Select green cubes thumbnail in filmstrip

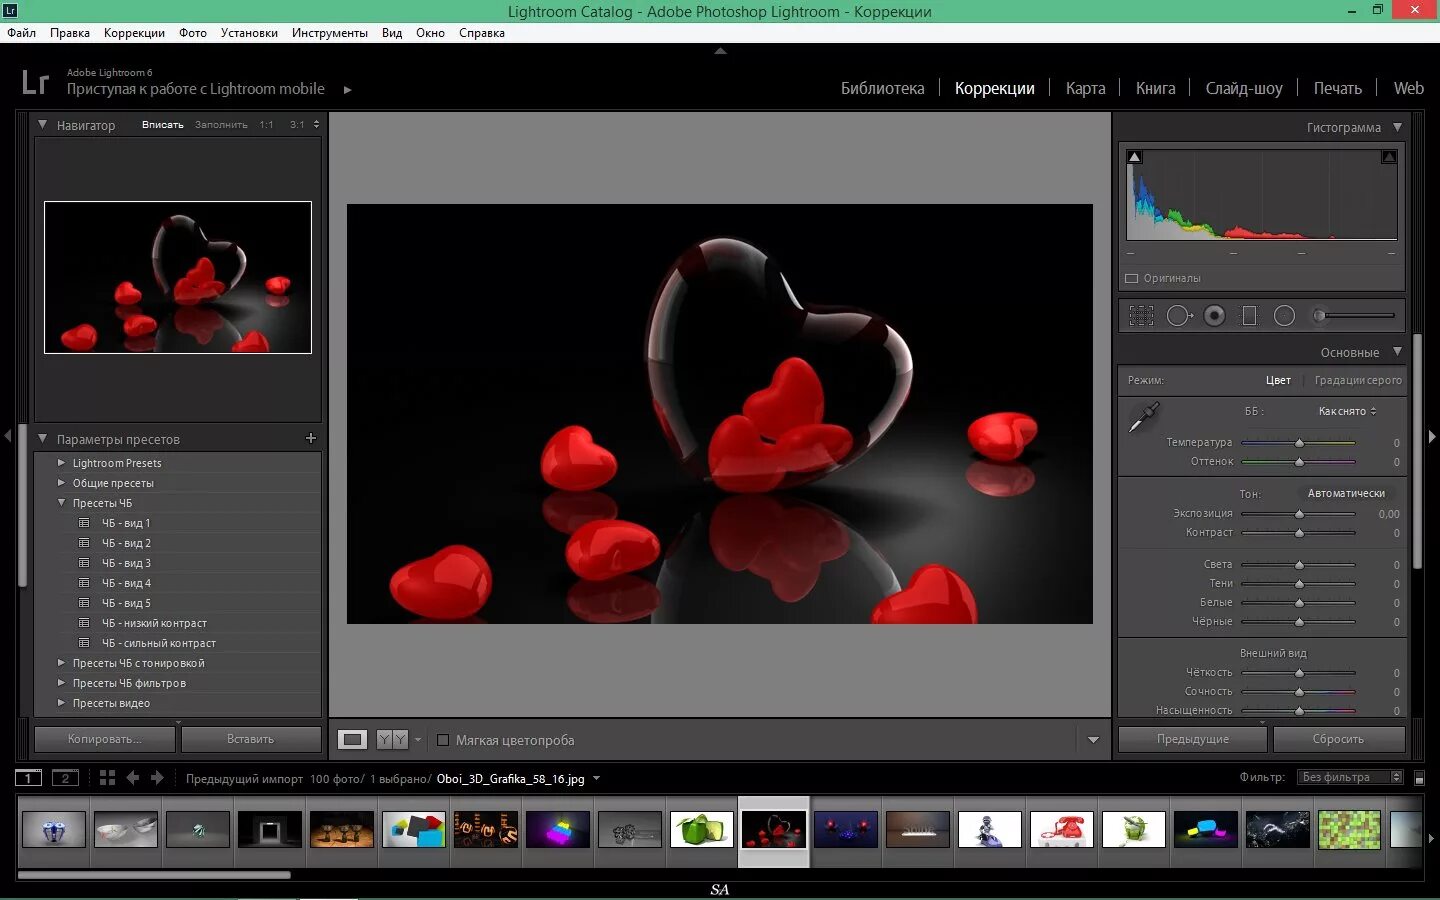[x=702, y=829]
